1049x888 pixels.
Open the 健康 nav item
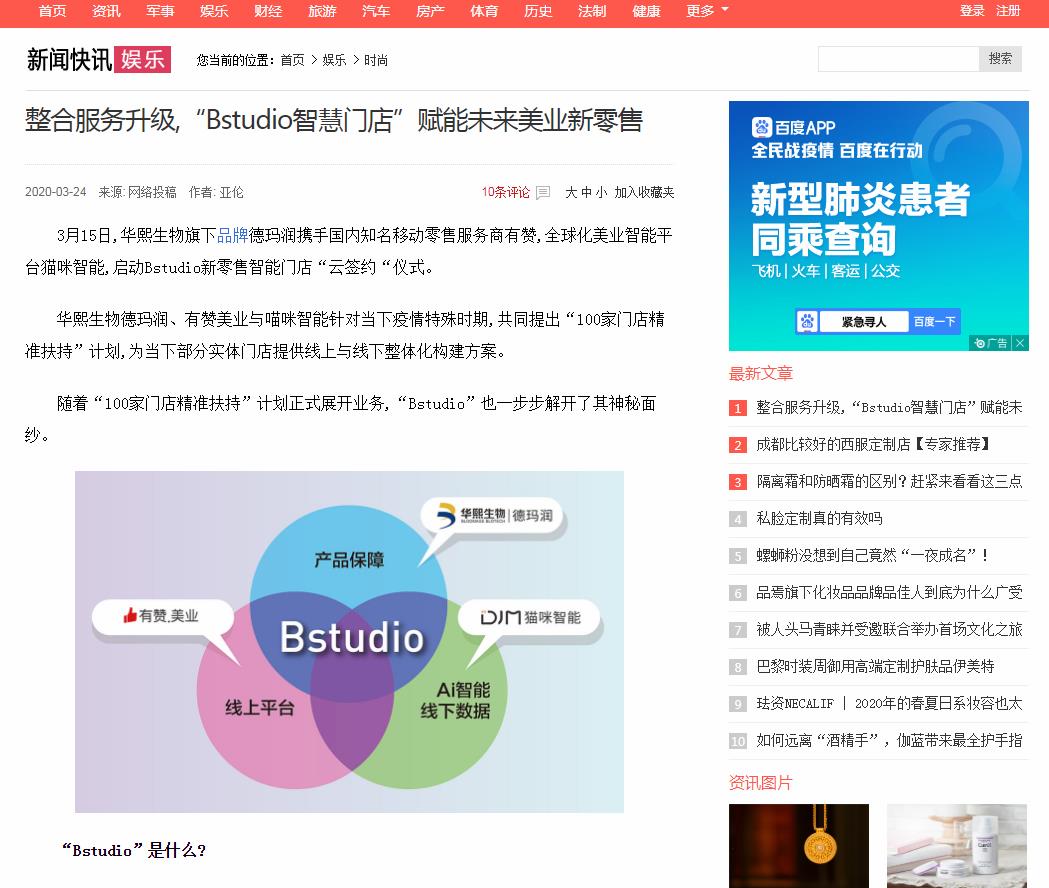tap(646, 11)
